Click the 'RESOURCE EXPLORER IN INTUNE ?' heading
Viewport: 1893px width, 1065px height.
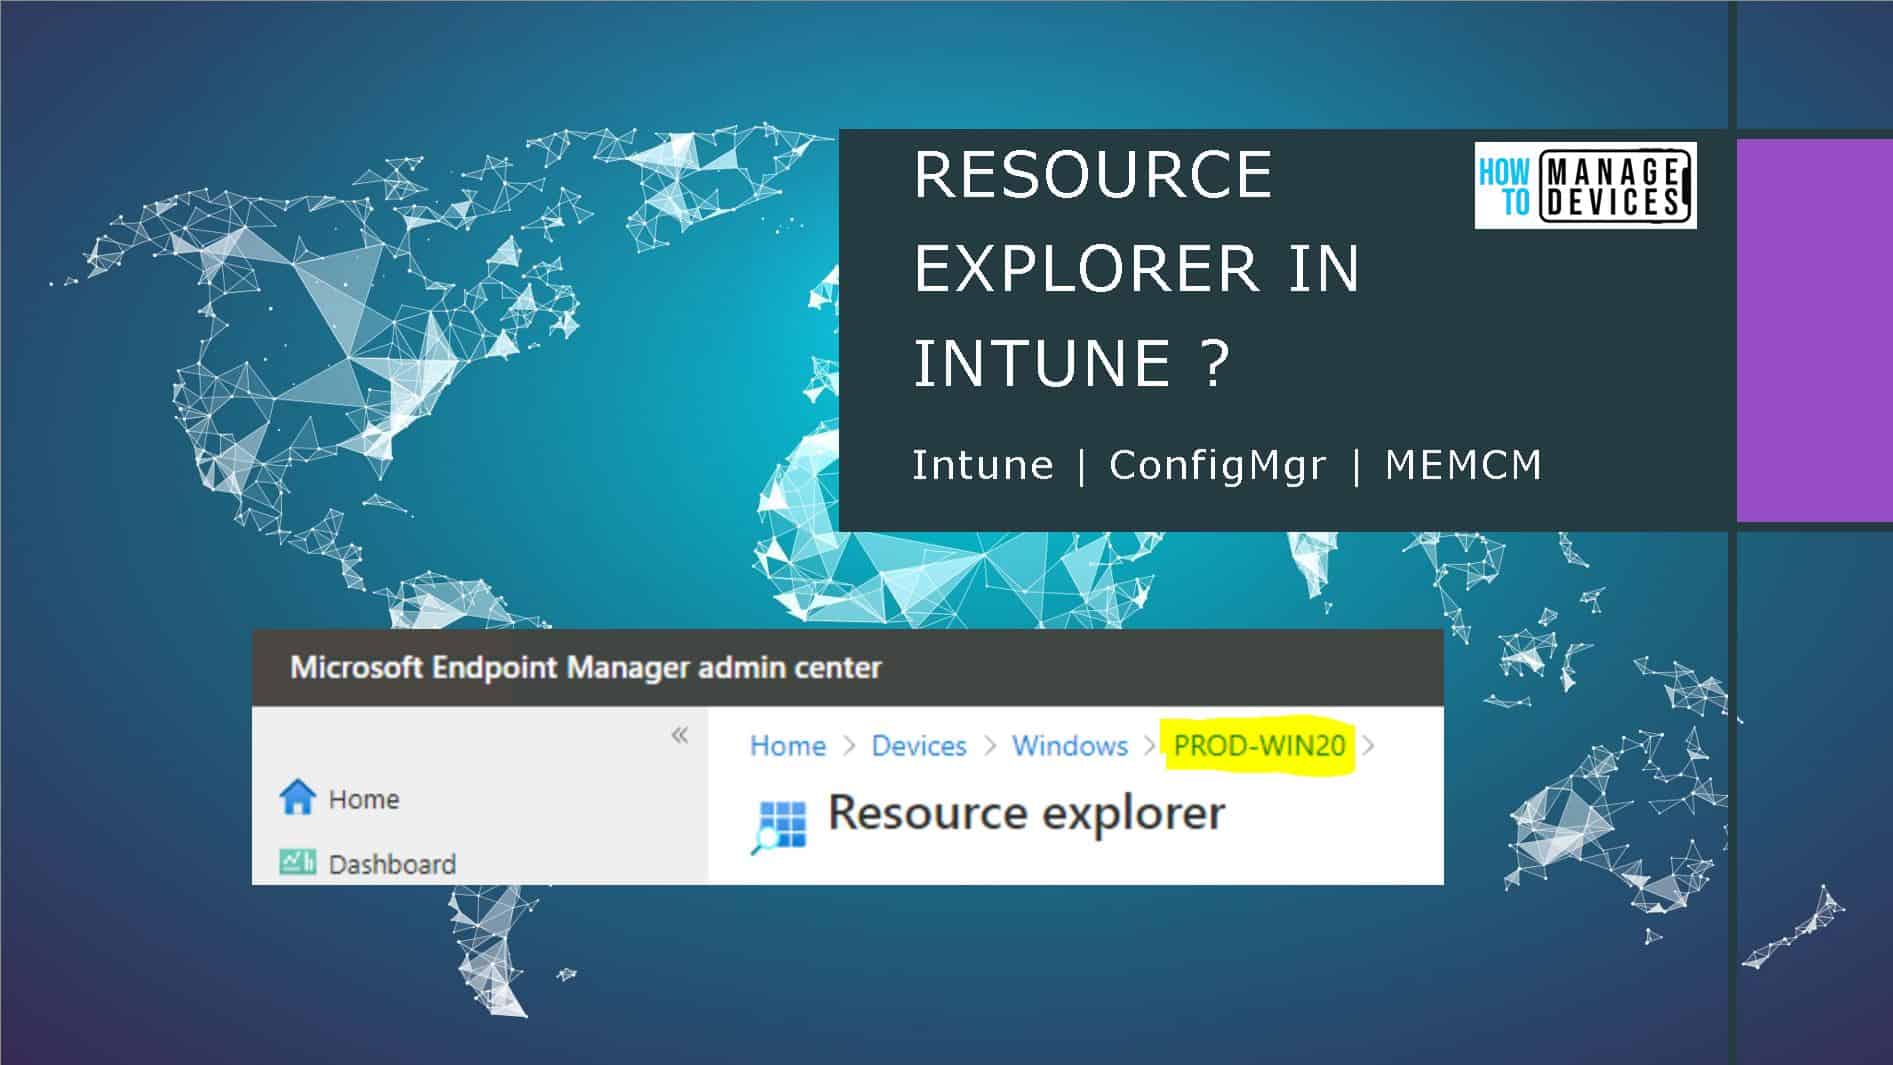point(1136,268)
